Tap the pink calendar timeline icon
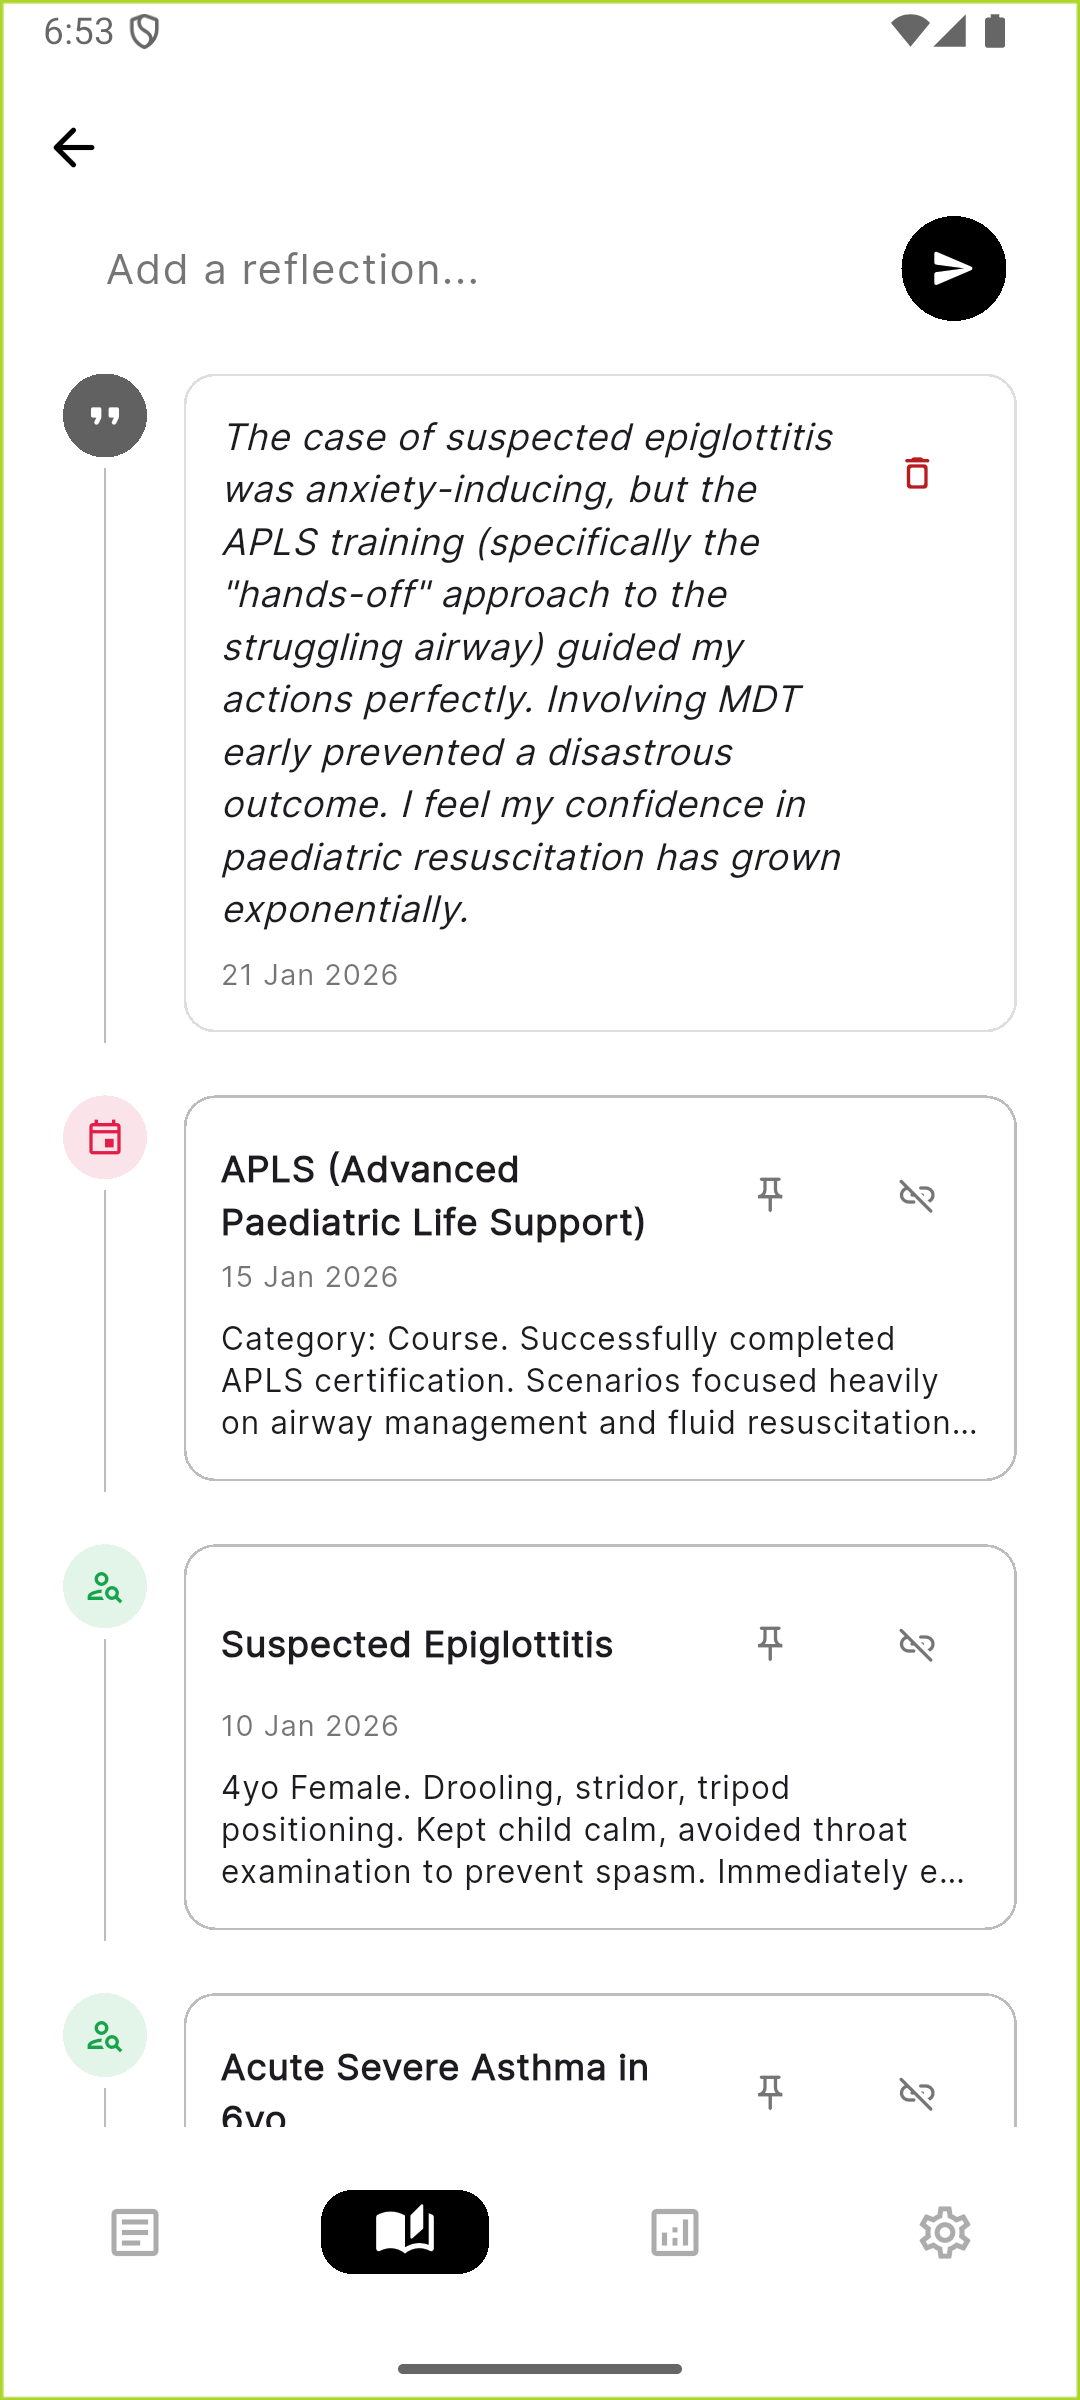This screenshot has height=2400, width=1080. [105, 1137]
